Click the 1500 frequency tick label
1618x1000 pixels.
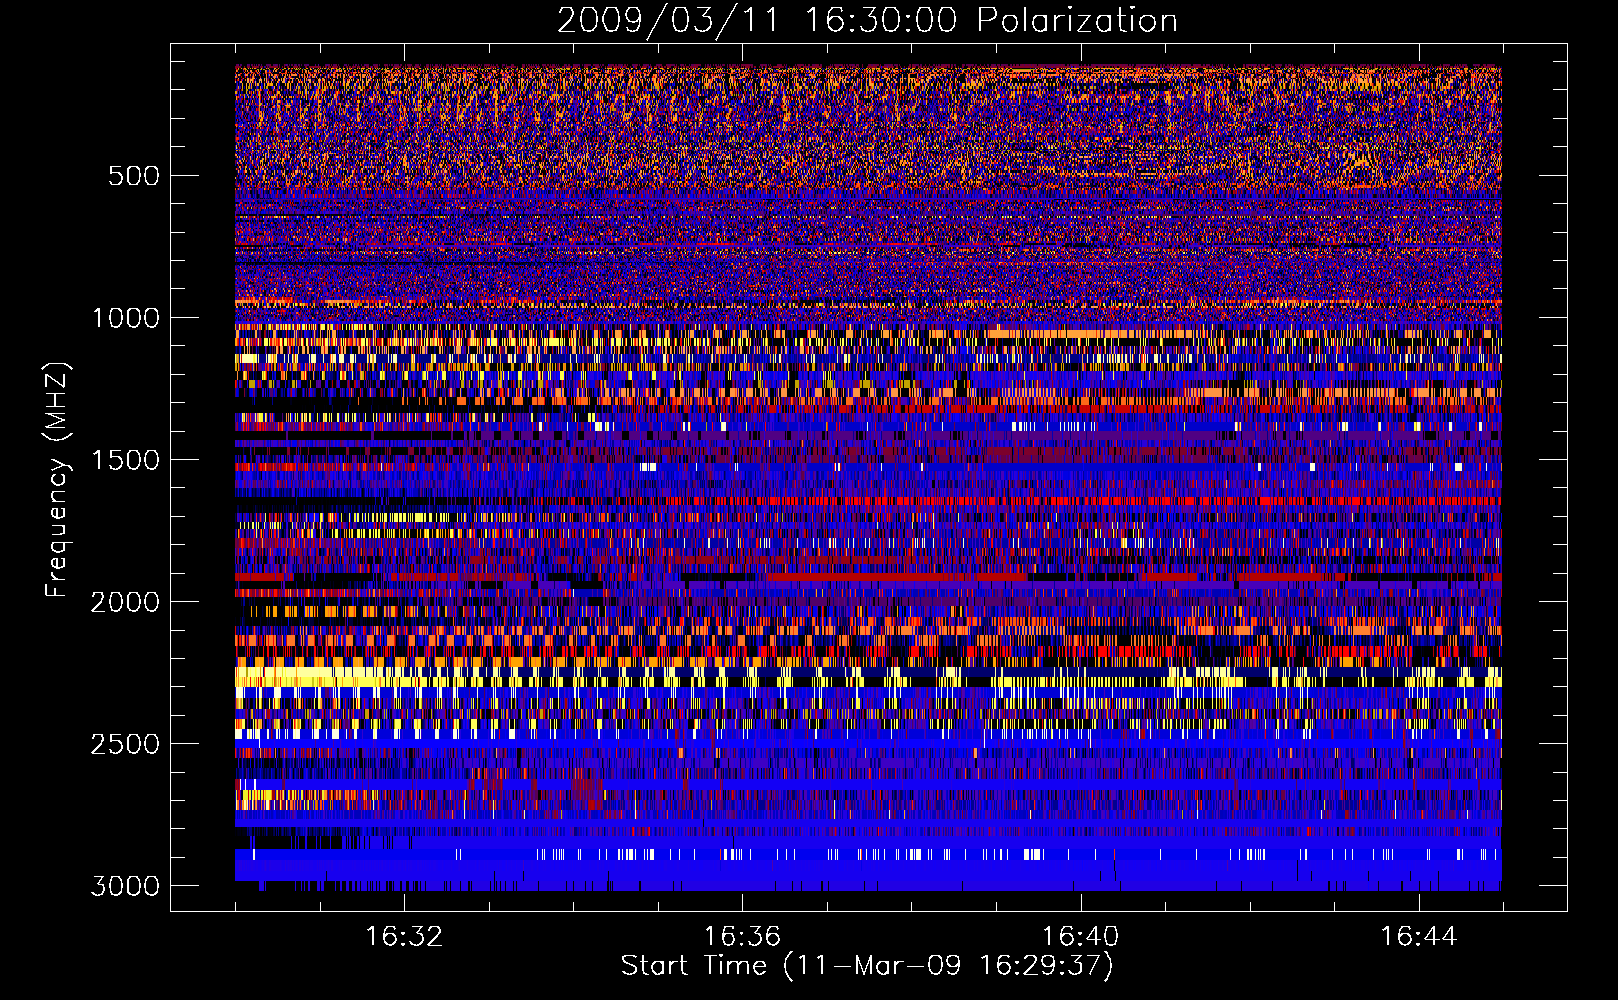click(x=125, y=460)
